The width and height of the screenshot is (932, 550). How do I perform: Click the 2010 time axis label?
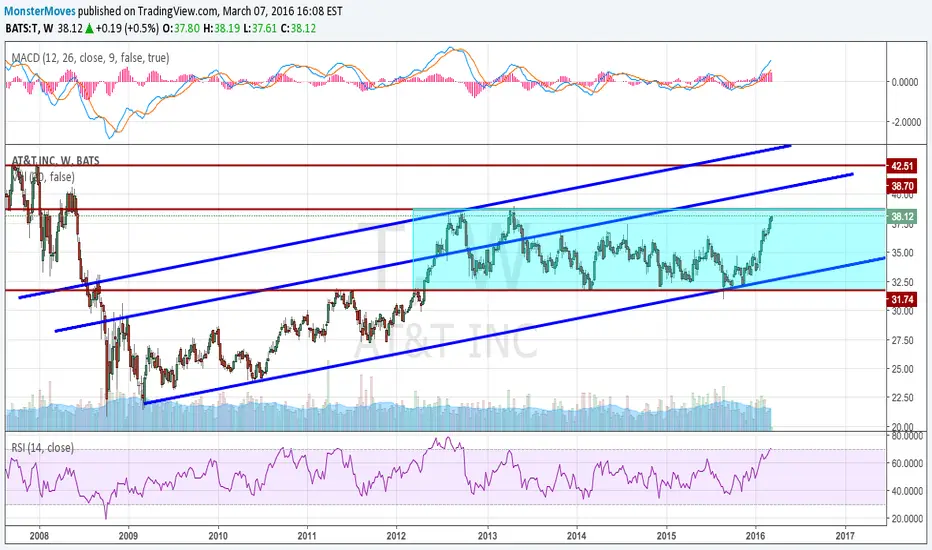coord(218,536)
